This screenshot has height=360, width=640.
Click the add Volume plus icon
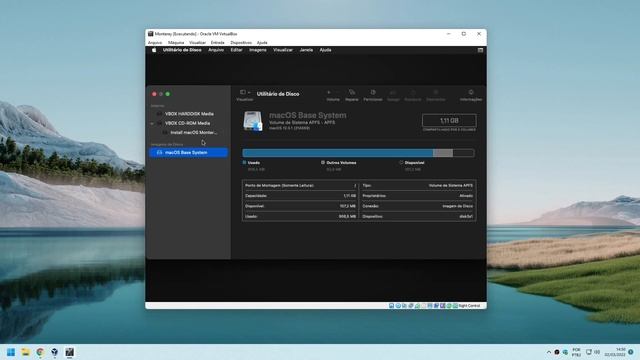click(x=329, y=92)
